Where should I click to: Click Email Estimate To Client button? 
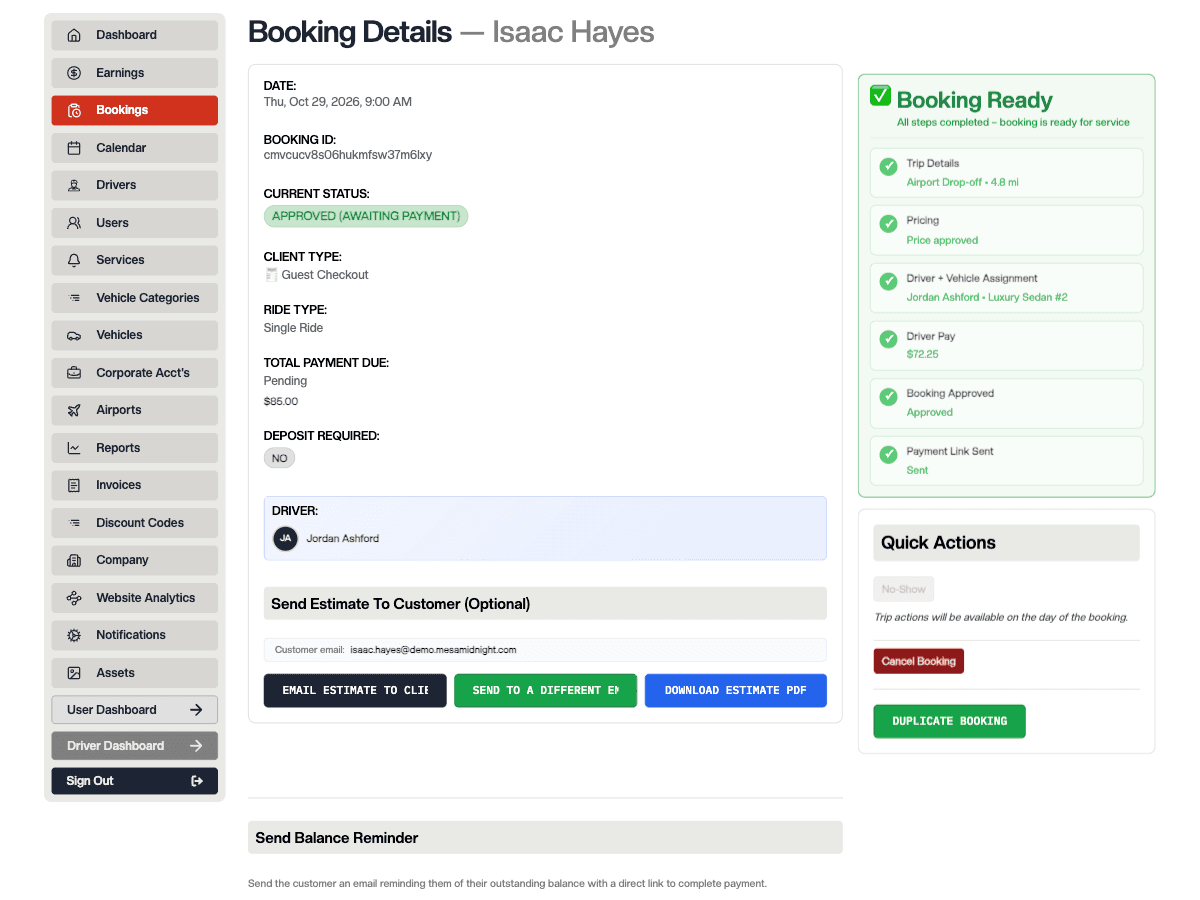tap(355, 690)
